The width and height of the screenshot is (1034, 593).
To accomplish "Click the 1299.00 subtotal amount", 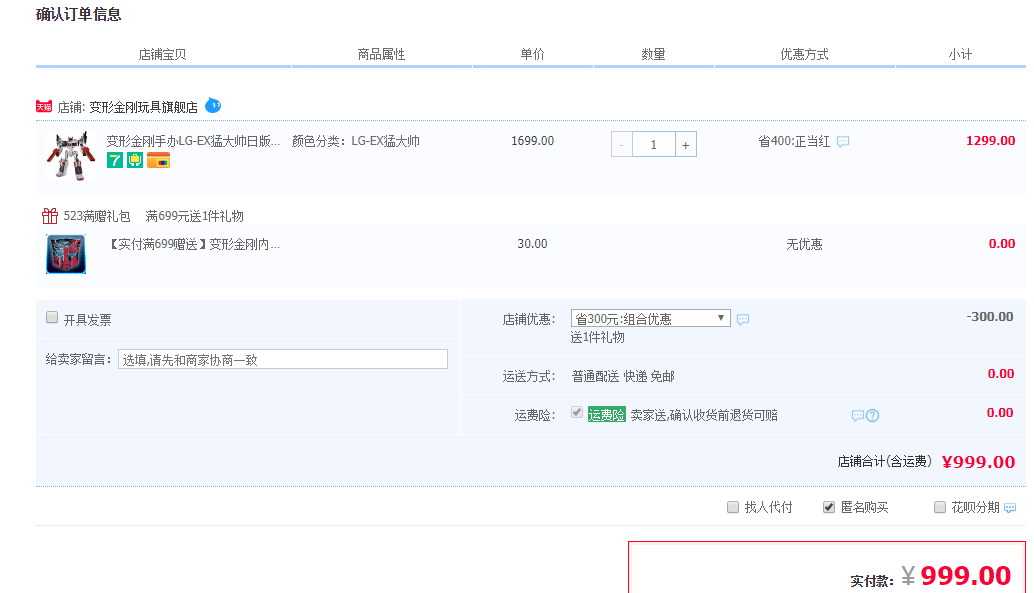I will 990,140.
